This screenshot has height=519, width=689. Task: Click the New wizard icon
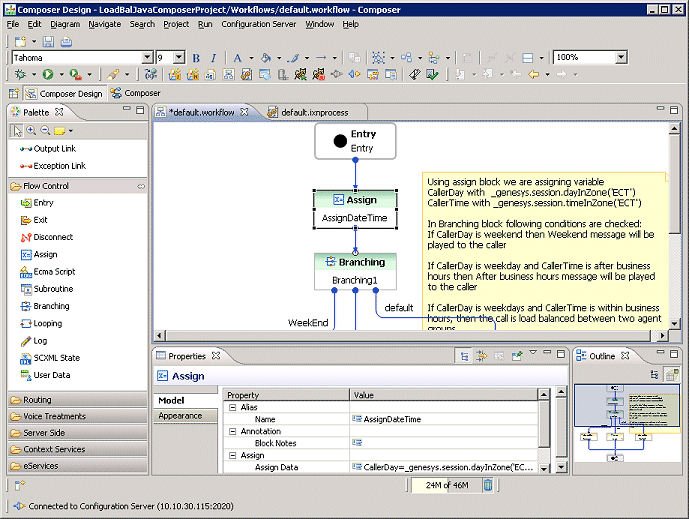pos(20,42)
